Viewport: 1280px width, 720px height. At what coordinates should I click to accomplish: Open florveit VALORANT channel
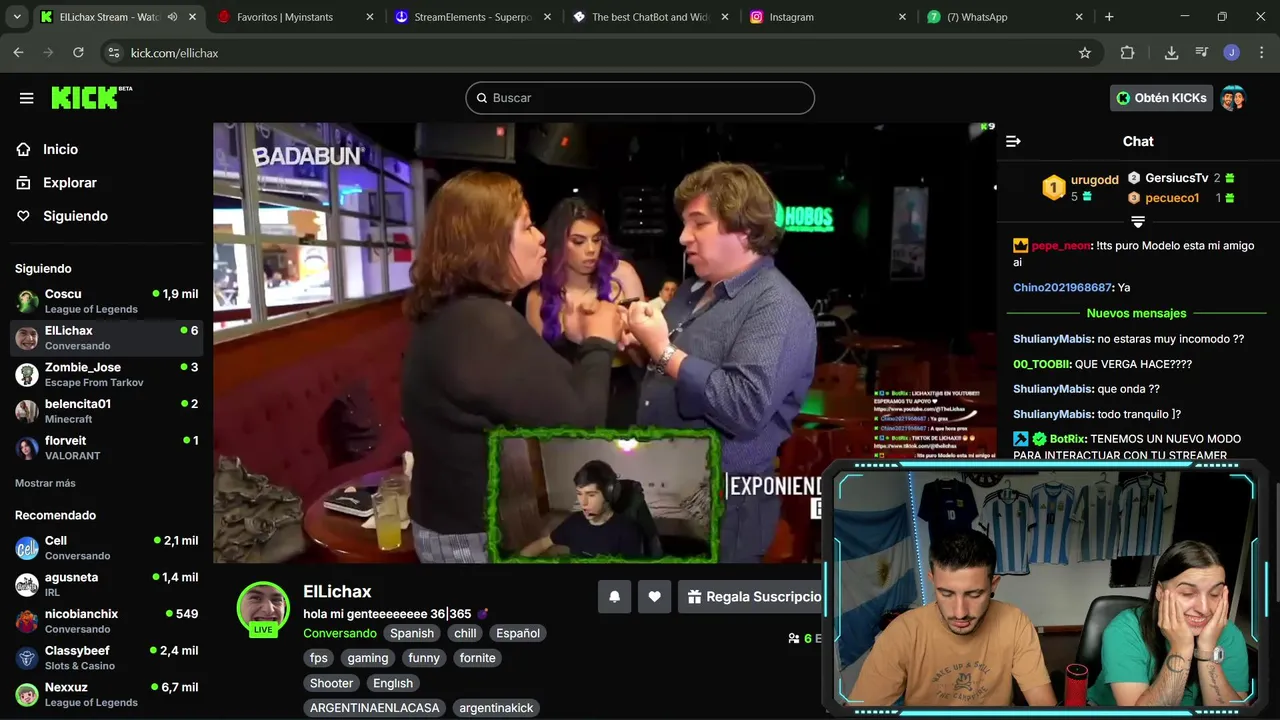point(106,447)
